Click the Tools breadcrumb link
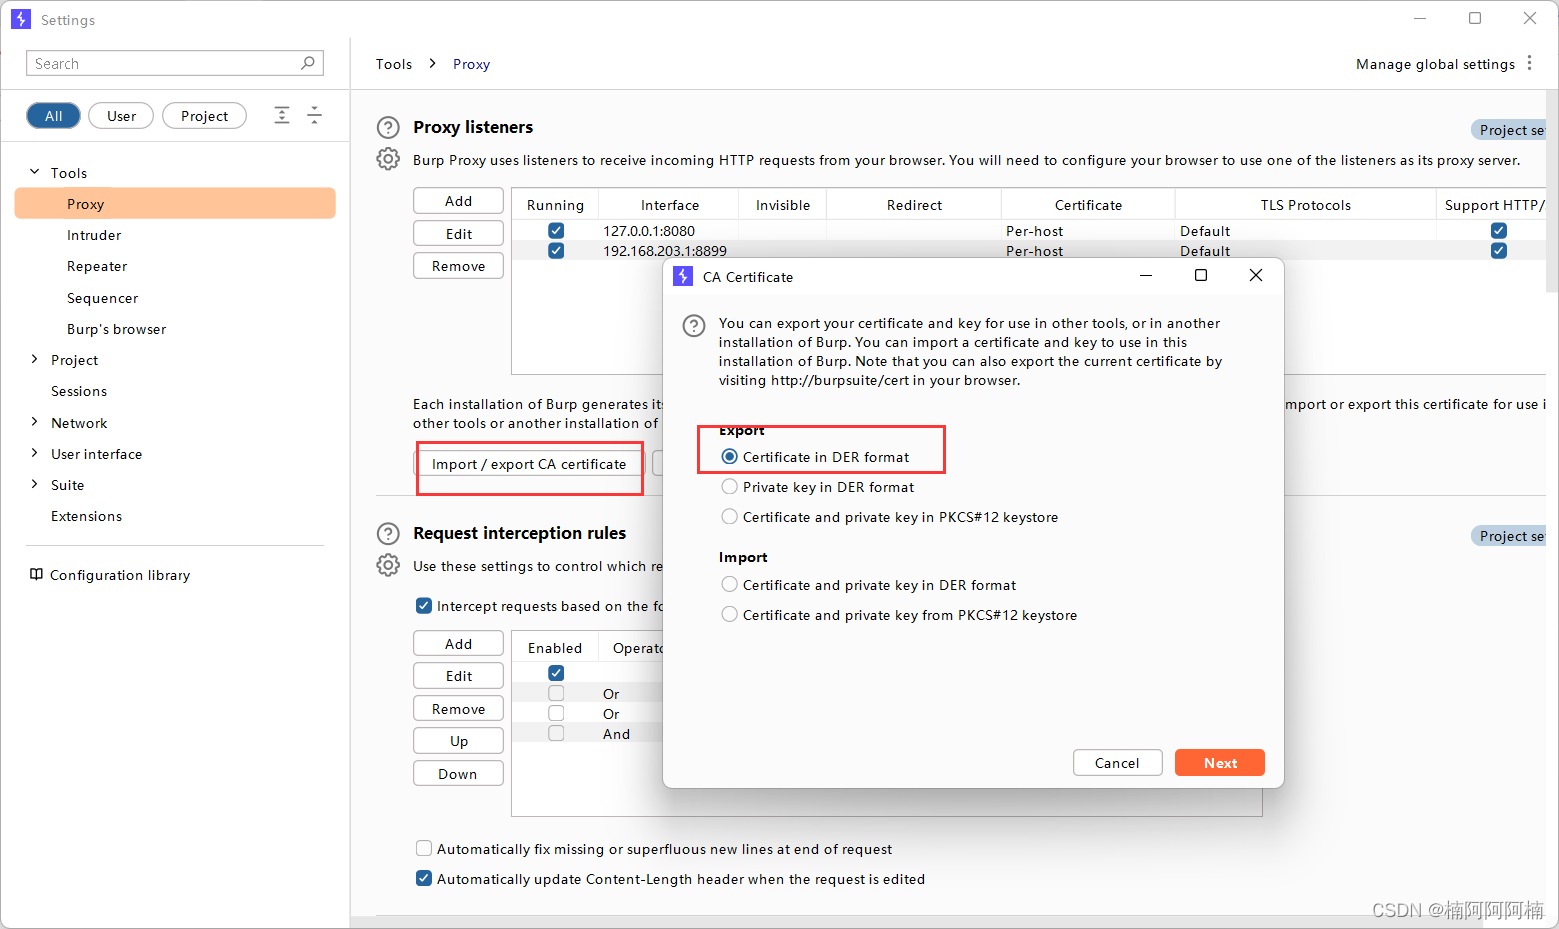Image resolution: width=1559 pixels, height=929 pixels. tap(394, 64)
